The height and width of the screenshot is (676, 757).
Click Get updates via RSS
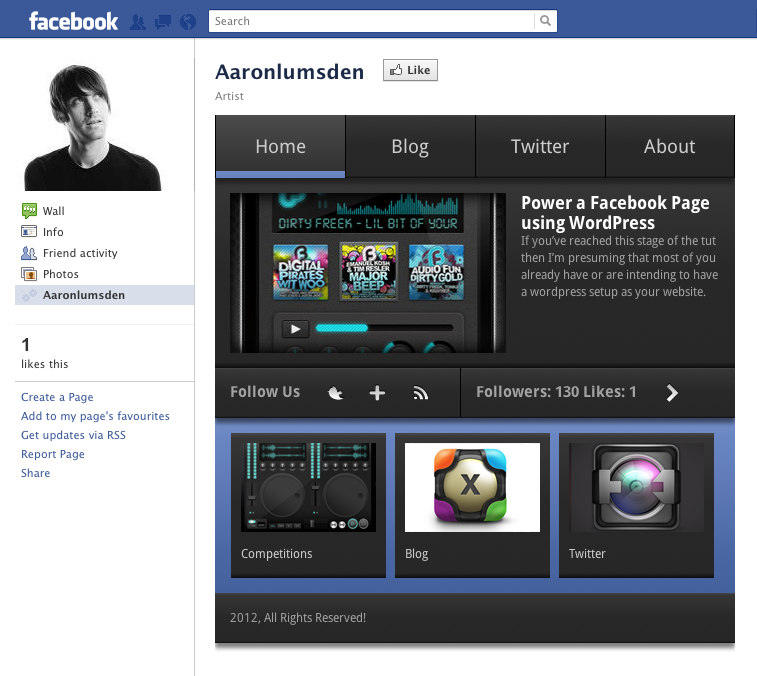pos(73,435)
